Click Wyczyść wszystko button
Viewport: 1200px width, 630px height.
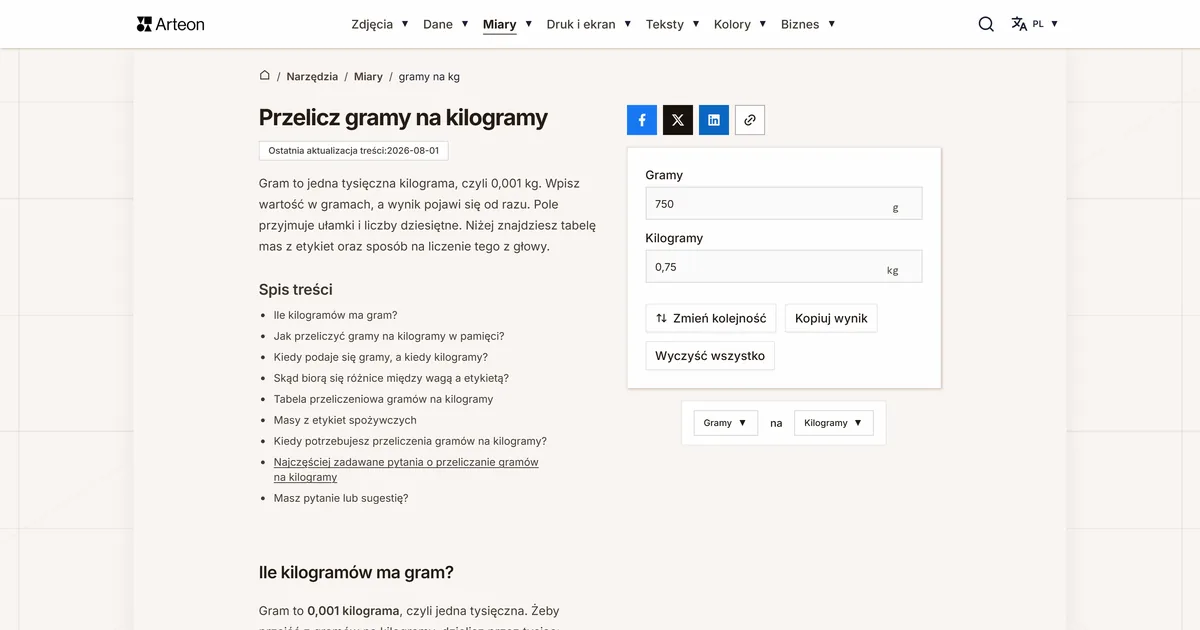(x=710, y=355)
